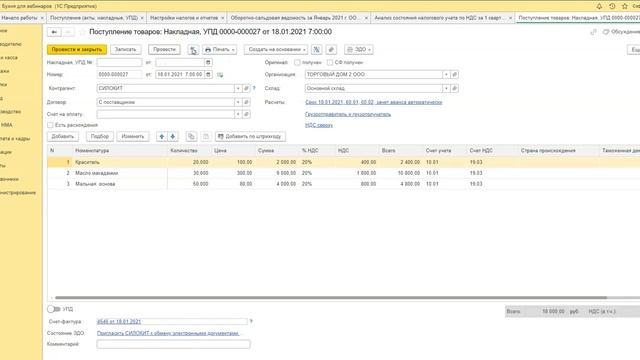Open the Склад record icon
Screen dimensions: 640x360
click(x=454, y=88)
